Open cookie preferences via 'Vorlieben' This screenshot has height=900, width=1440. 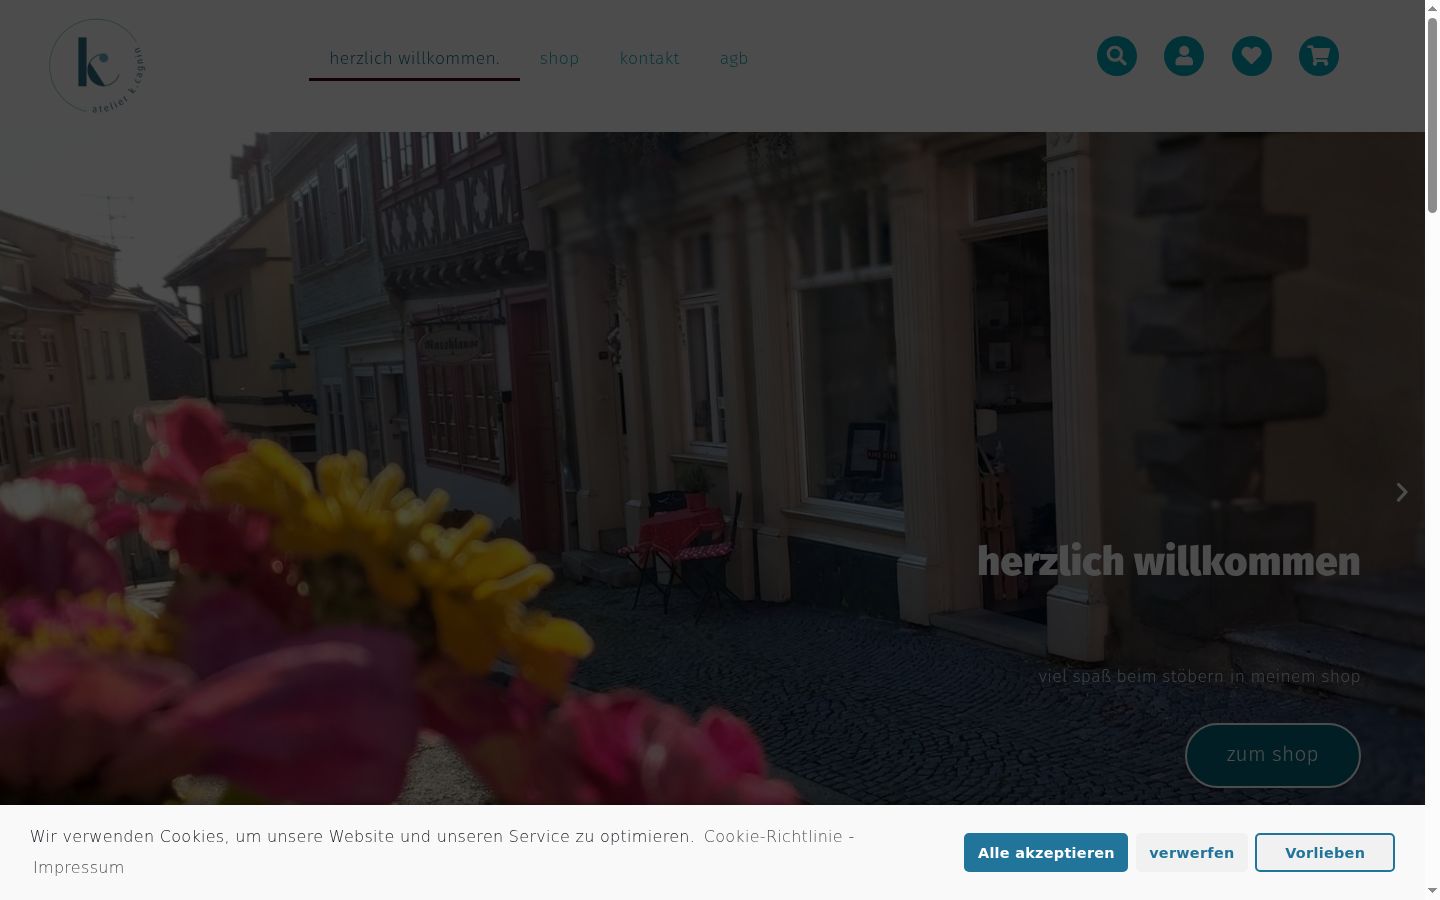[x=1325, y=853]
